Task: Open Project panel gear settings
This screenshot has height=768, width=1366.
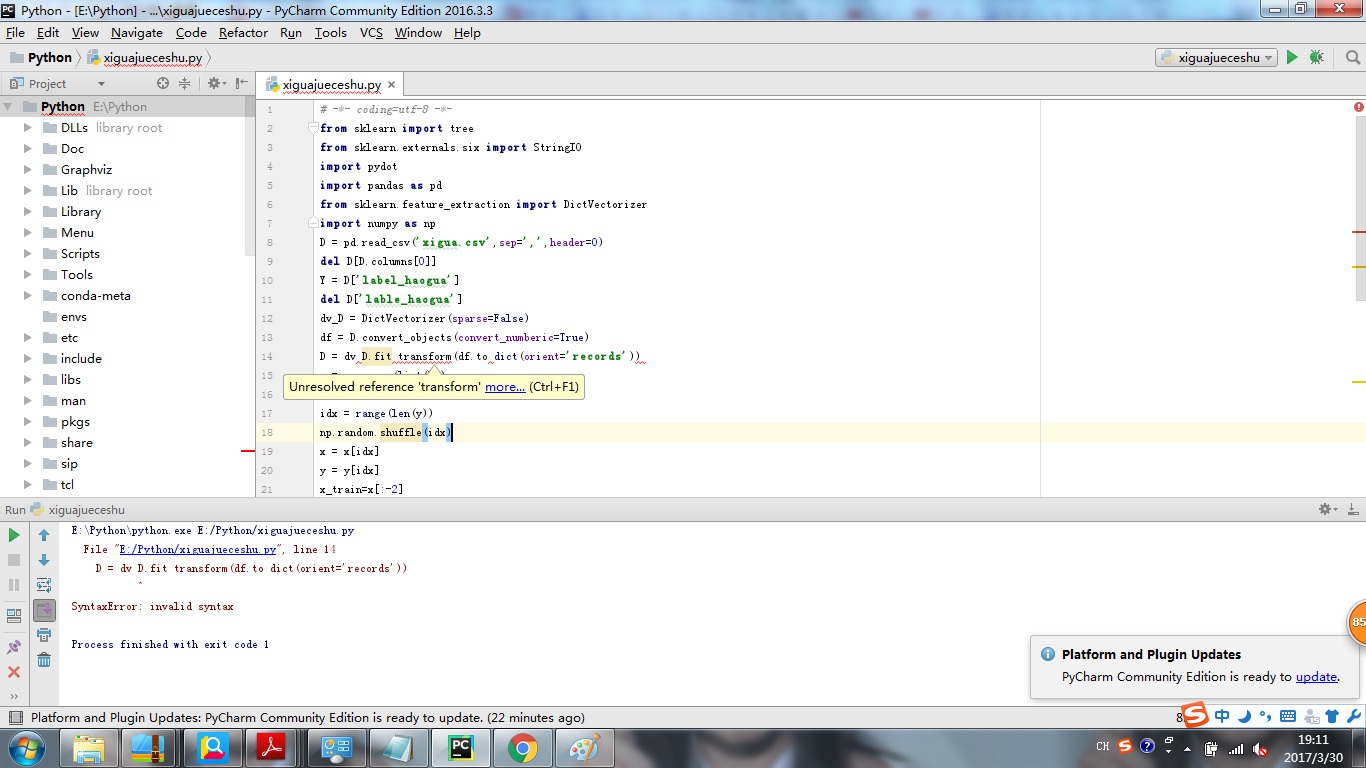Action: coord(215,83)
